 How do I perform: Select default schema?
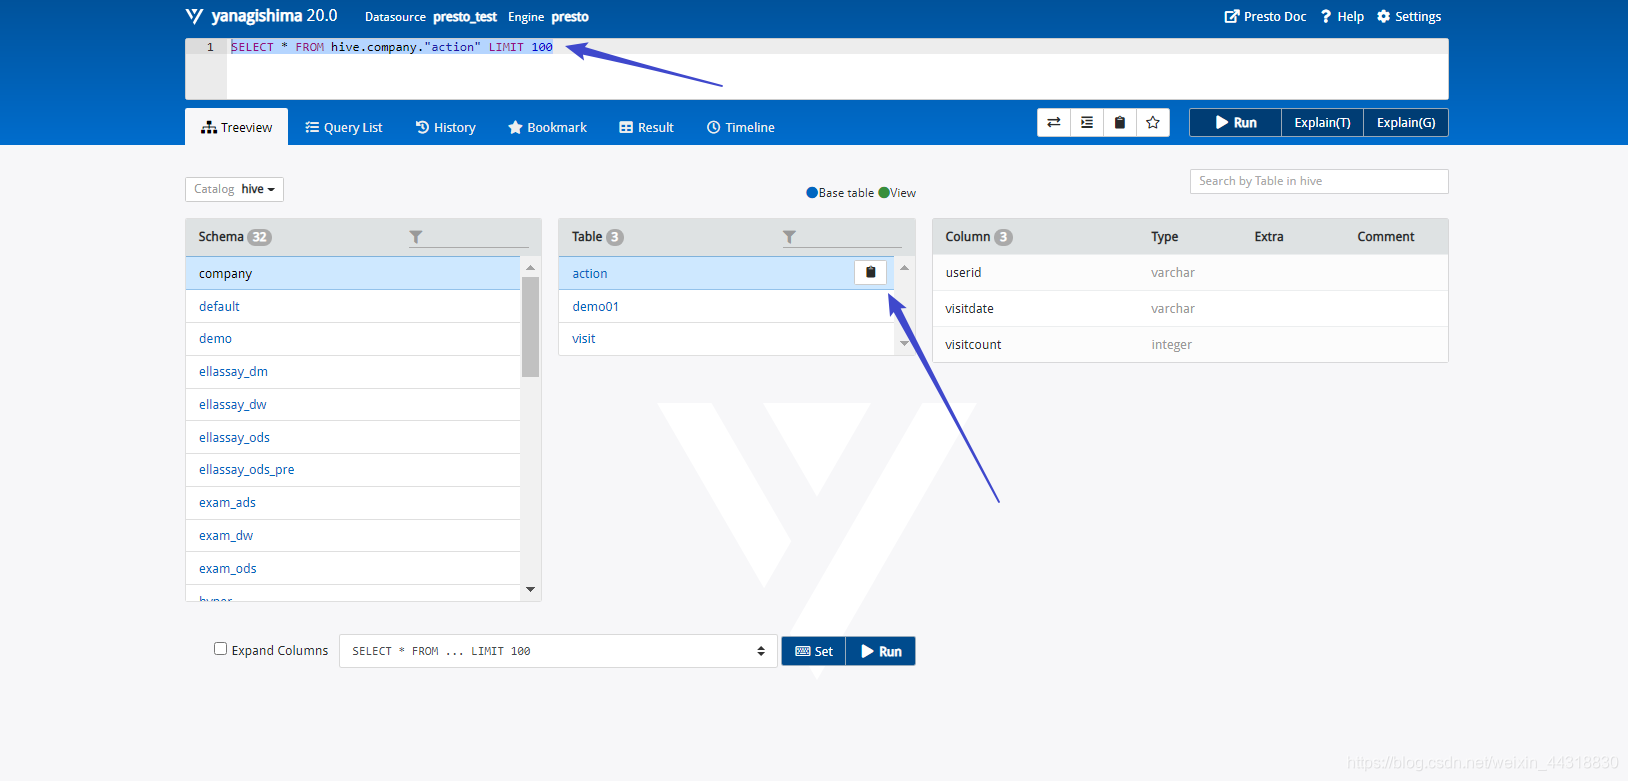353,306
